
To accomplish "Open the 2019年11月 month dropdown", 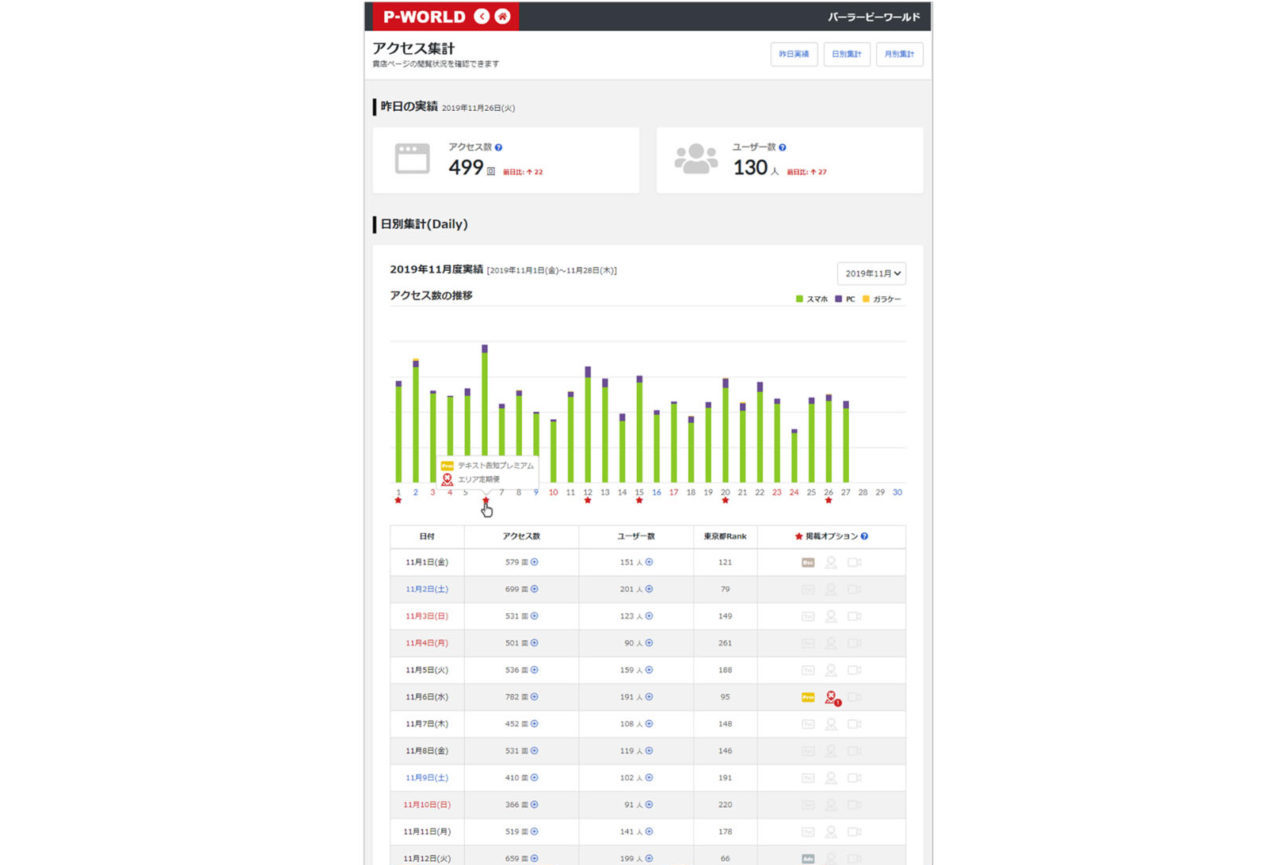I will click(x=872, y=273).
